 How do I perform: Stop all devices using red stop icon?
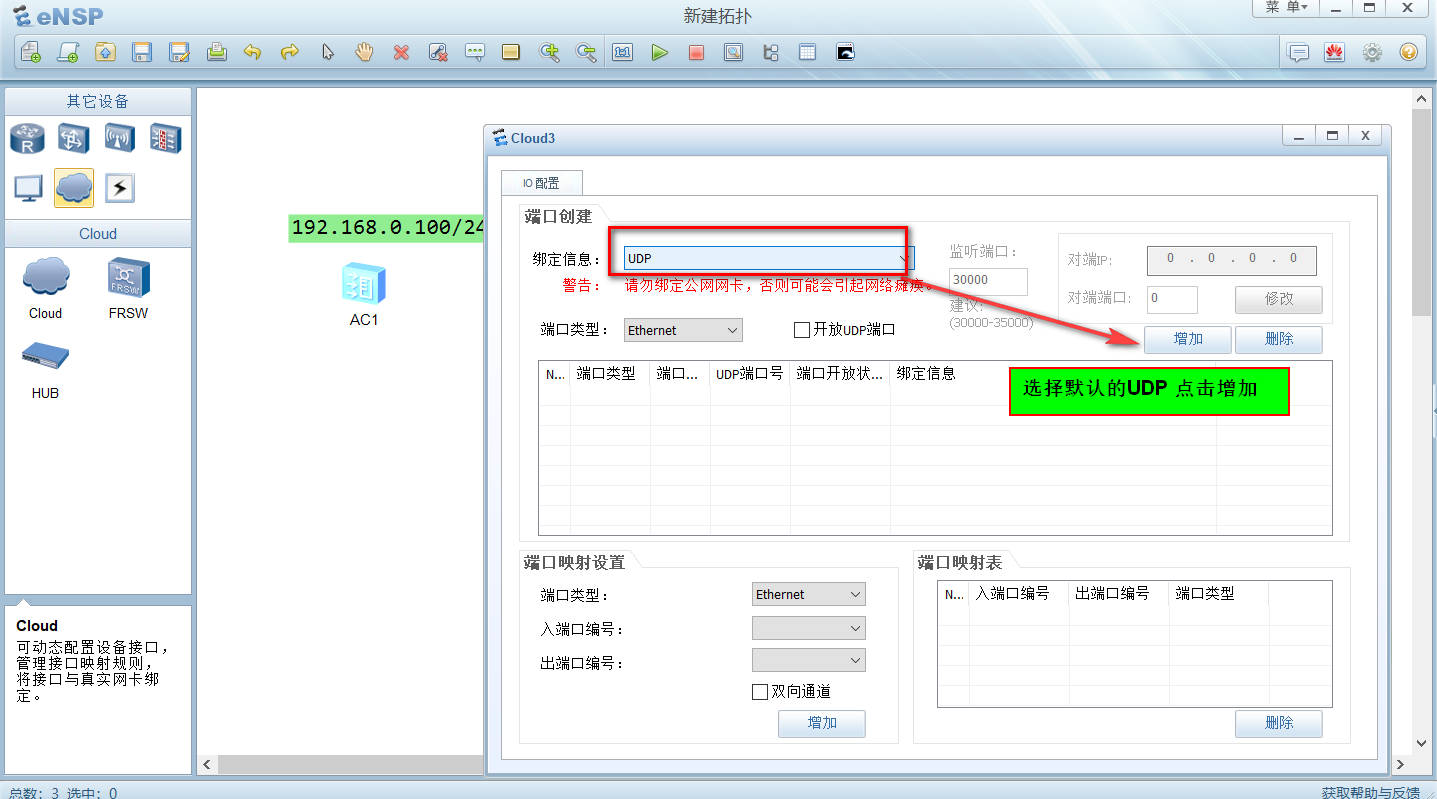tap(696, 52)
